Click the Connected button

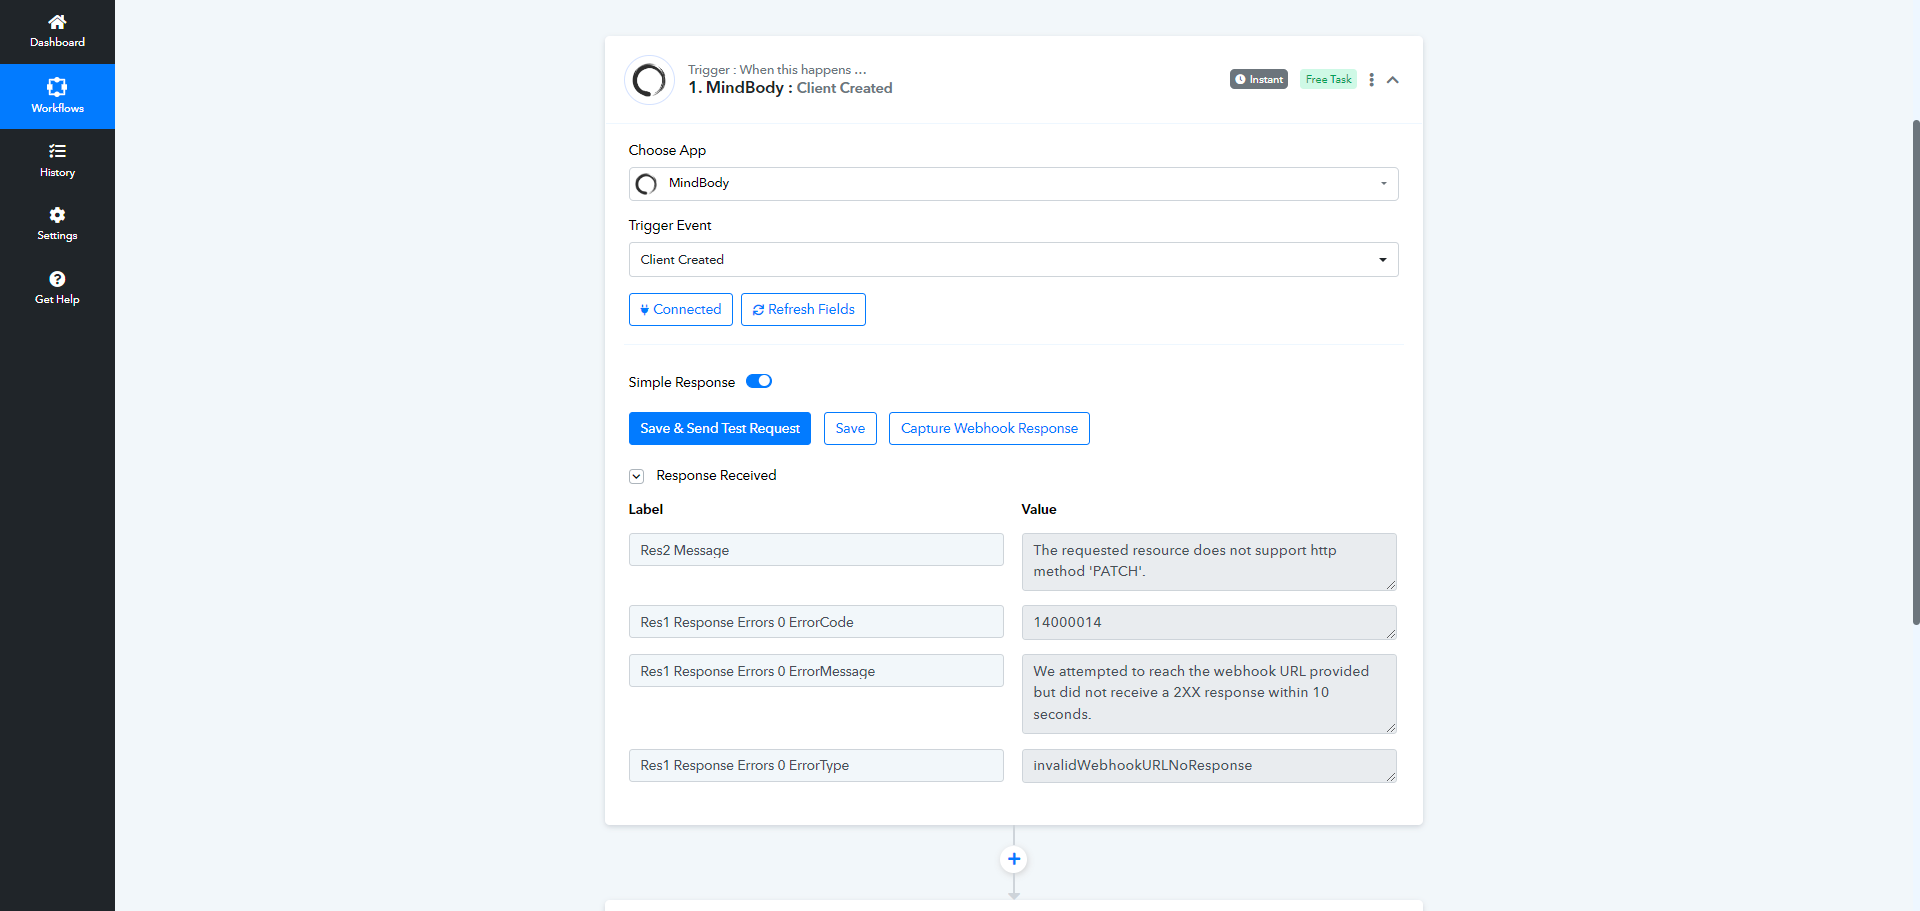point(681,310)
